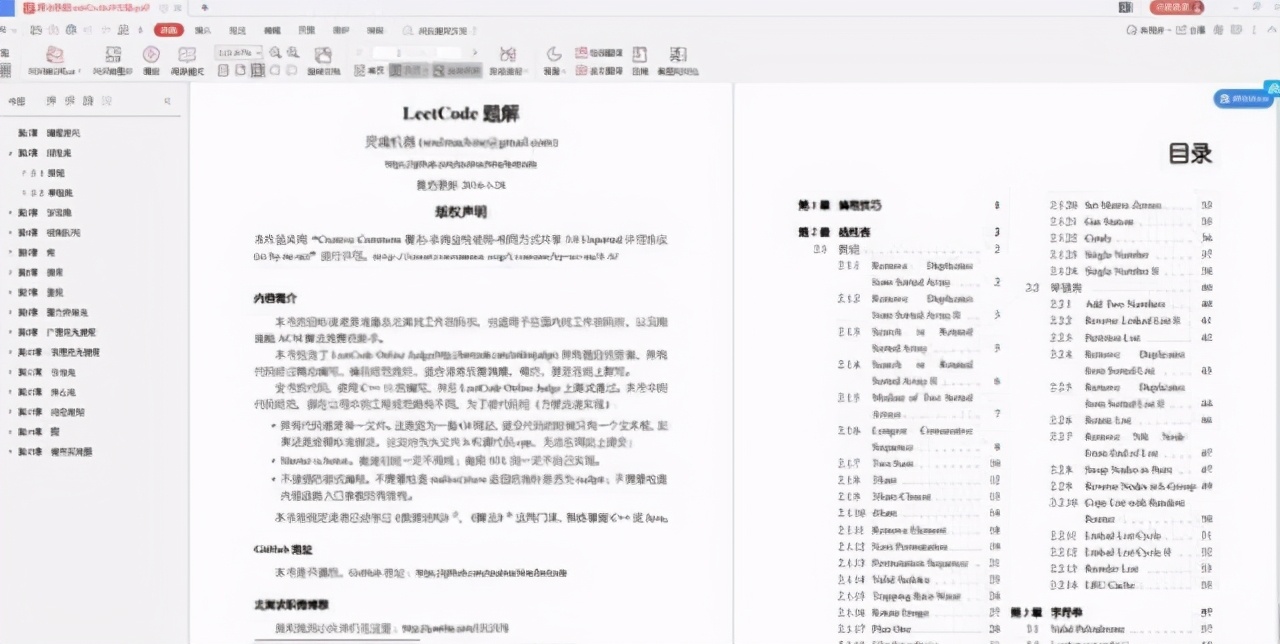1280x644 pixels.
Task: Click the moon-shaped background icon
Action: pos(554,55)
